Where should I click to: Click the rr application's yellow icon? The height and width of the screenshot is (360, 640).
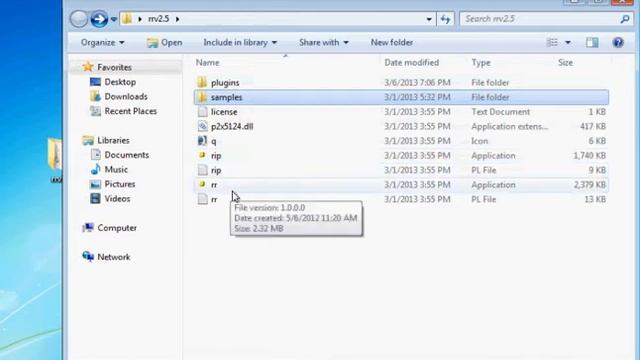202,184
